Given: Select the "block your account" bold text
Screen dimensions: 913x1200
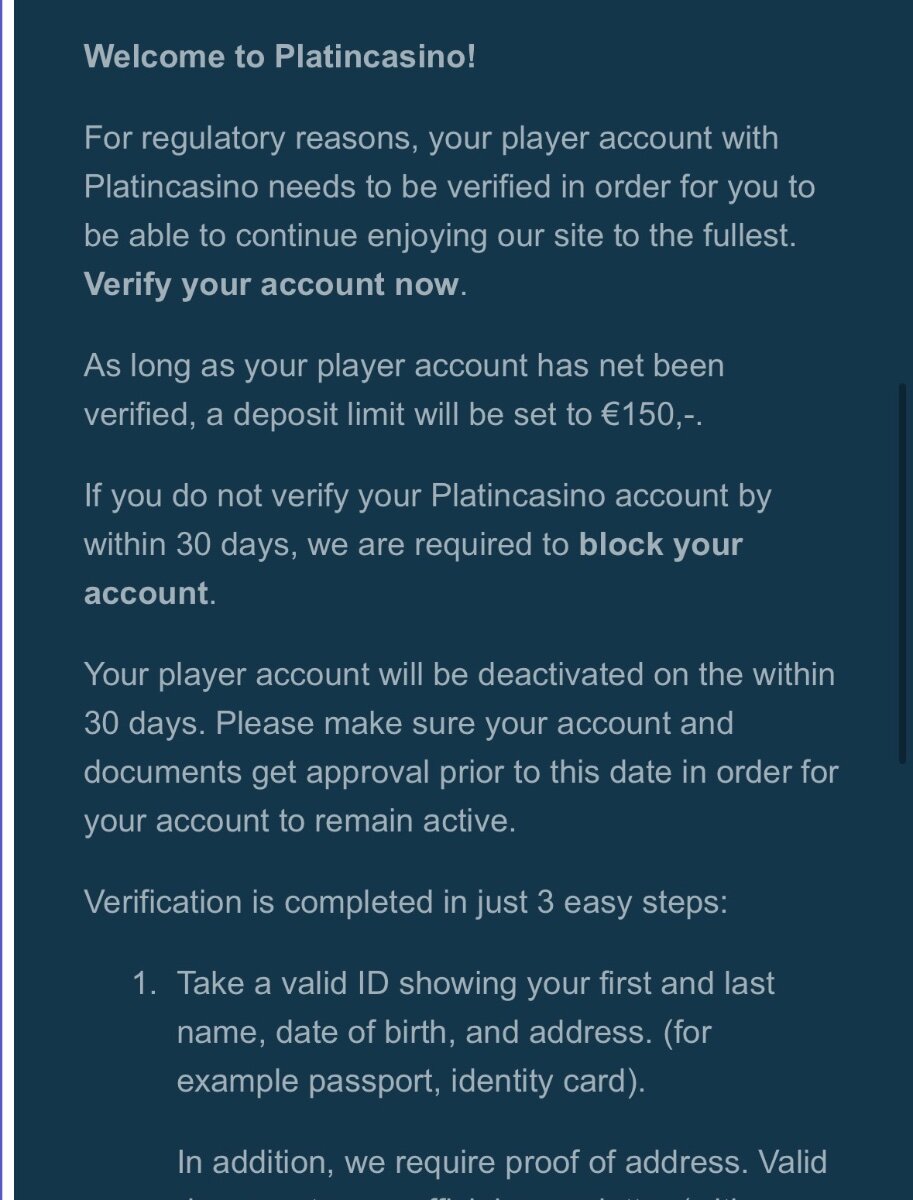Looking at the screenshot, I should [x=661, y=545].
